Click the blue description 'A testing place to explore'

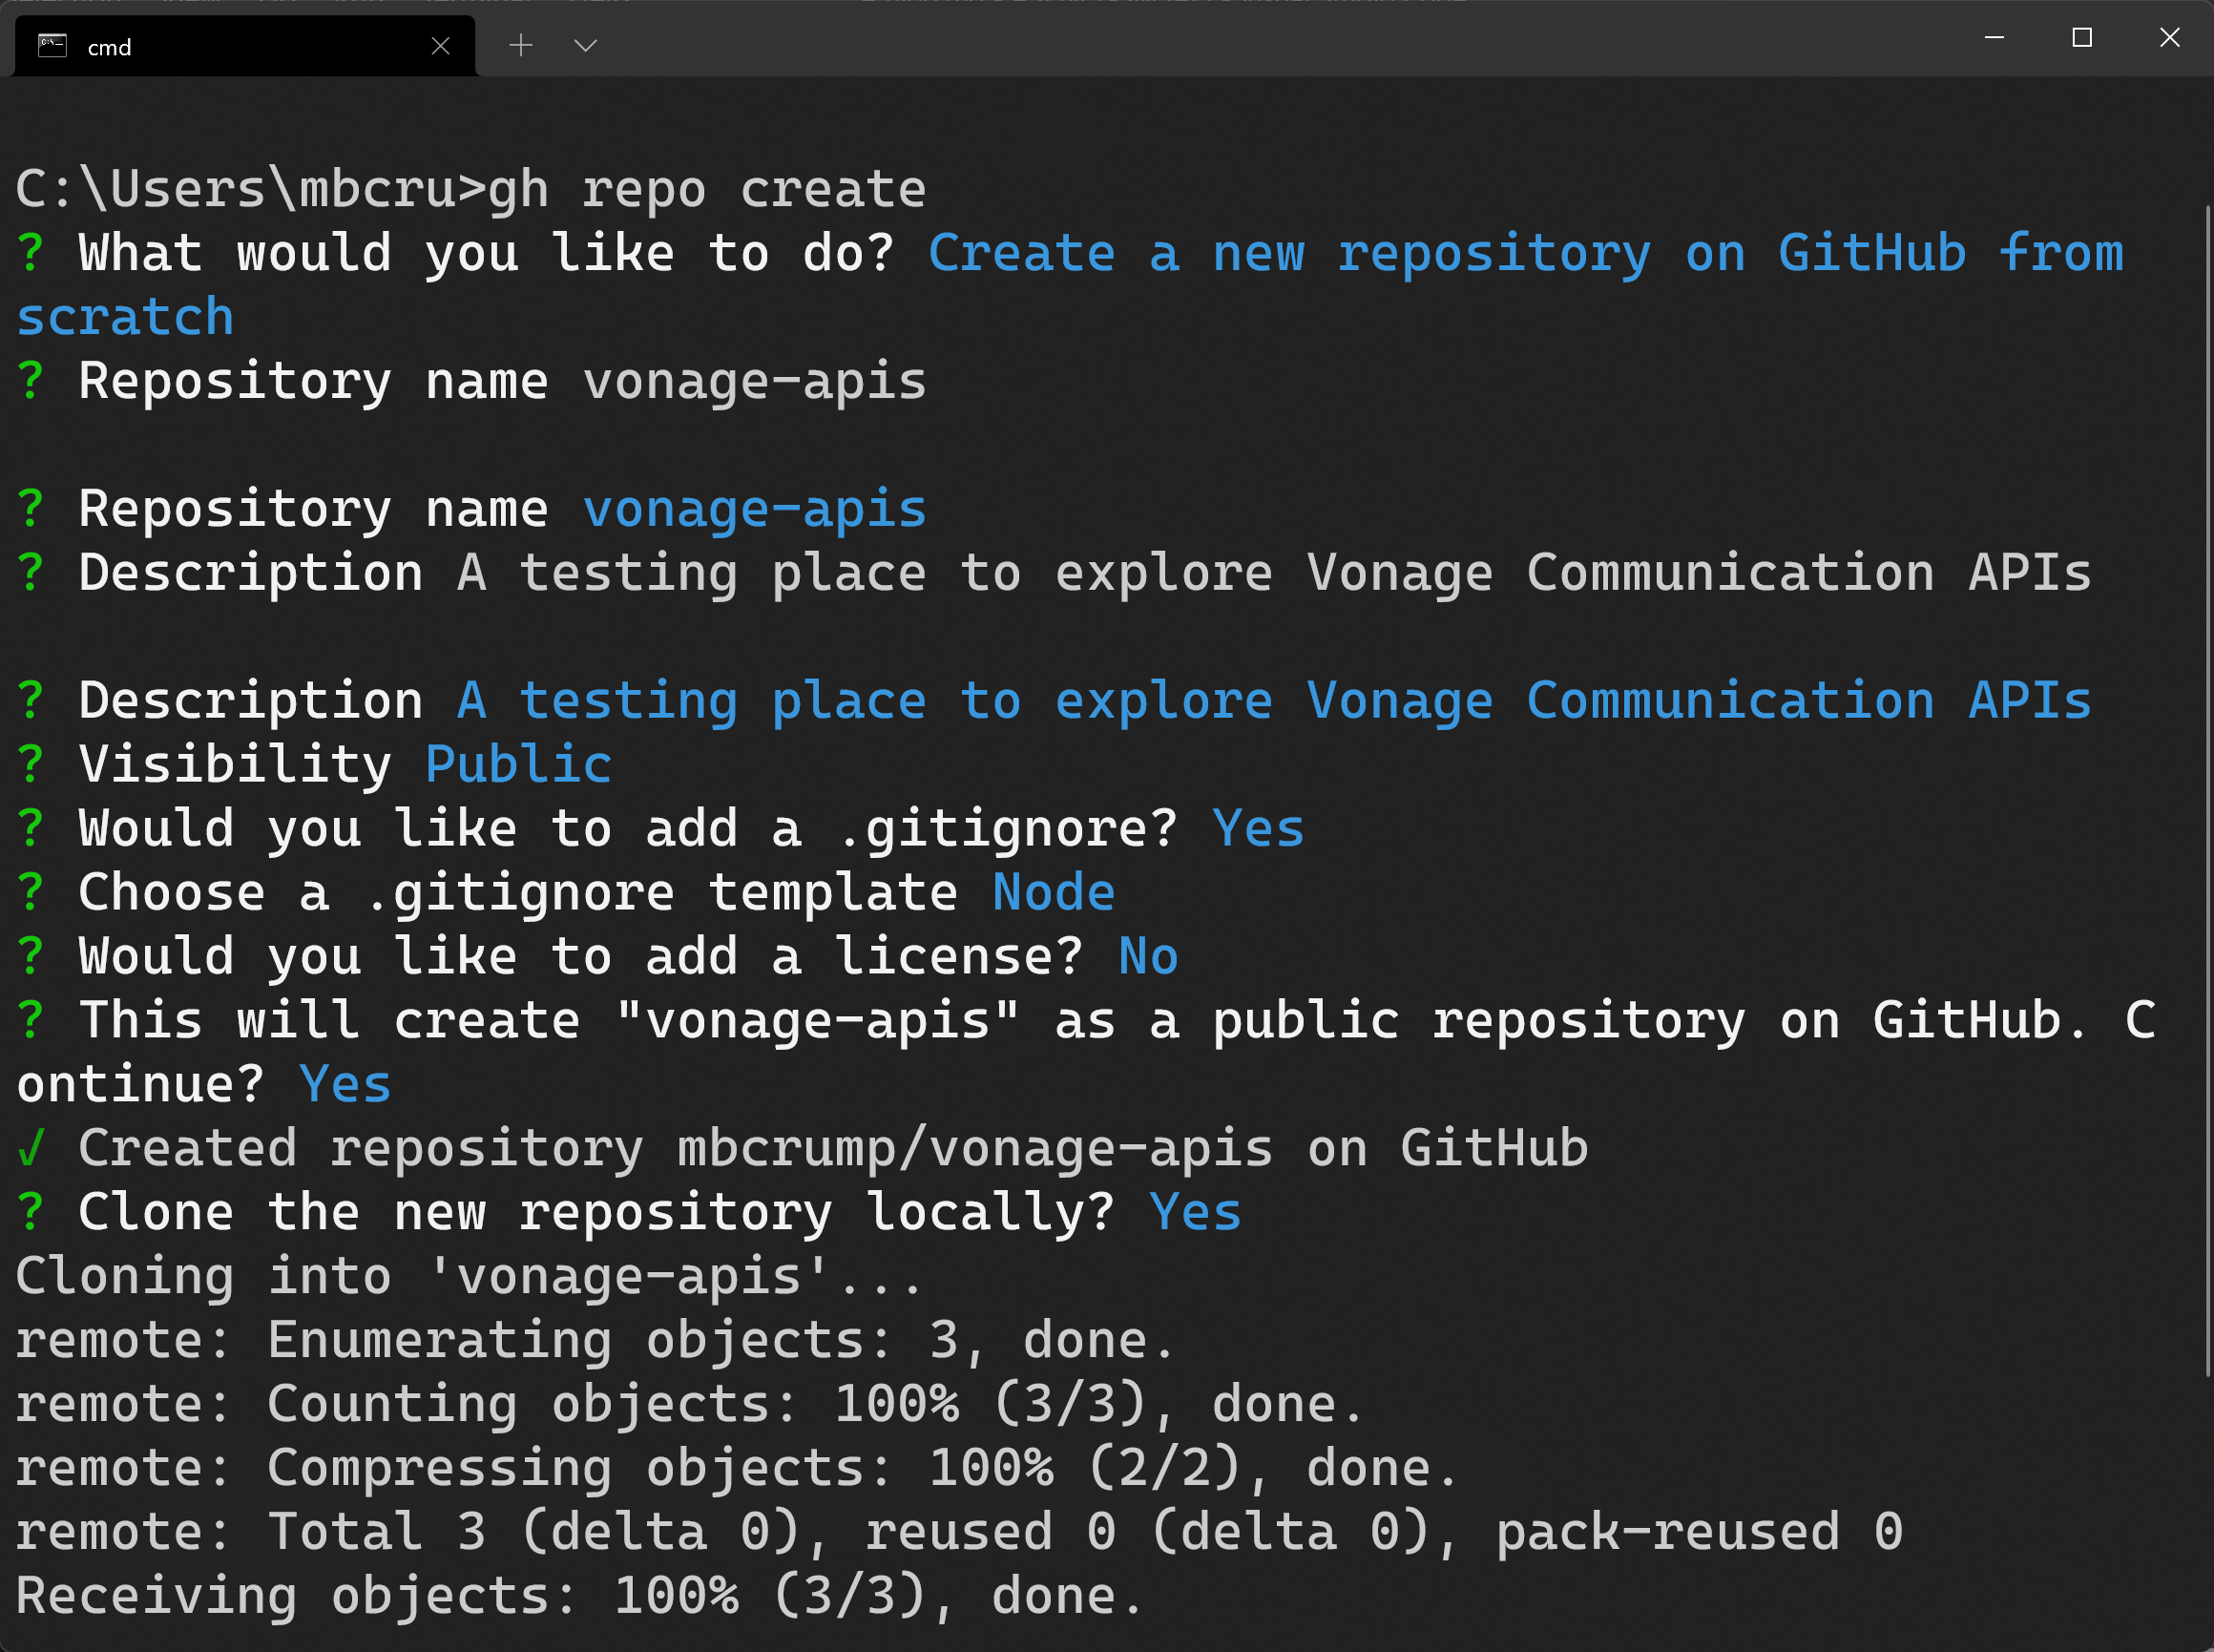click(865, 701)
